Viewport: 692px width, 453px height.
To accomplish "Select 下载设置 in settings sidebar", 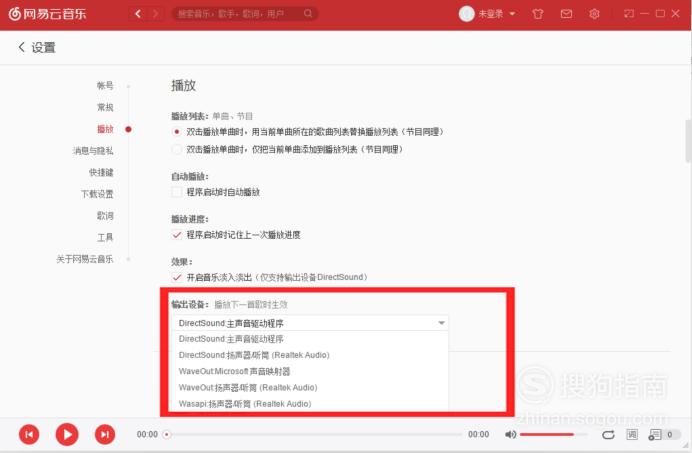I will [x=97, y=194].
